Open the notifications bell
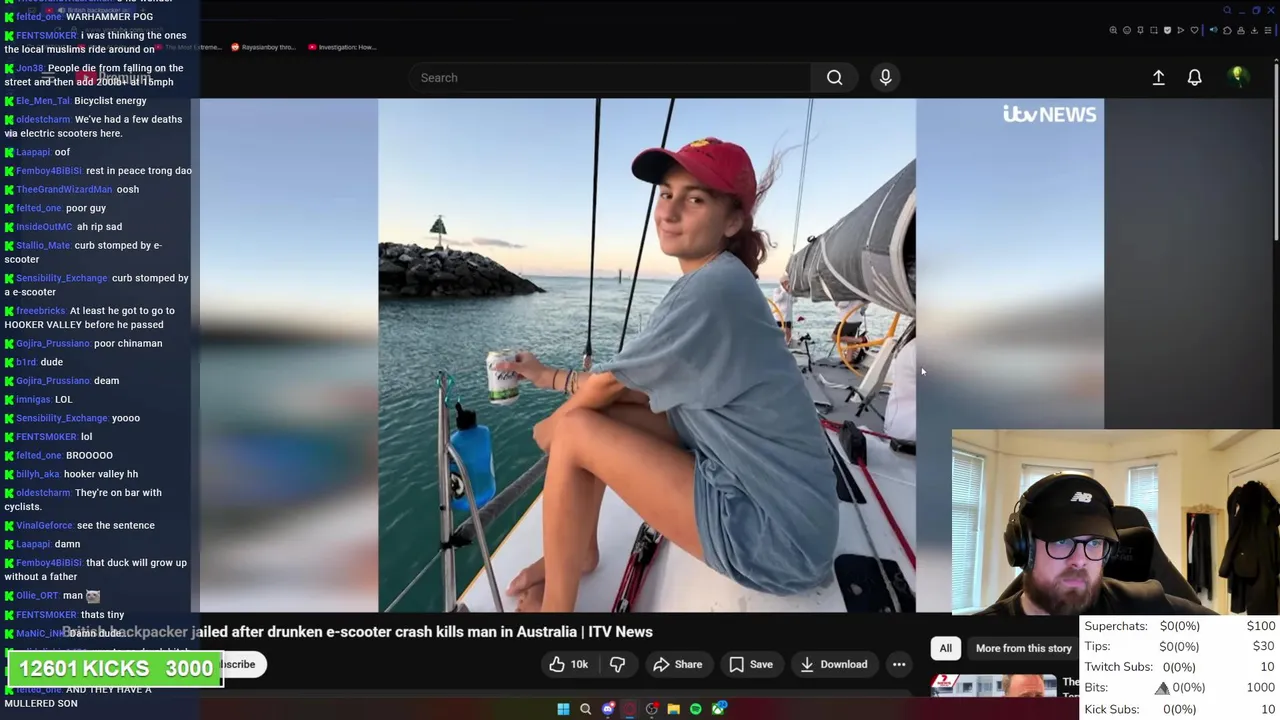 (1194, 77)
